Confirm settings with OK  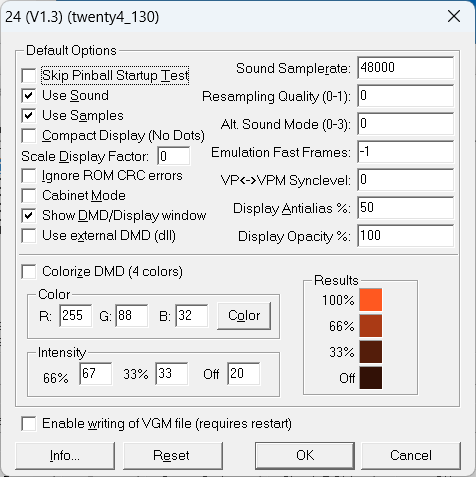tap(305, 456)
